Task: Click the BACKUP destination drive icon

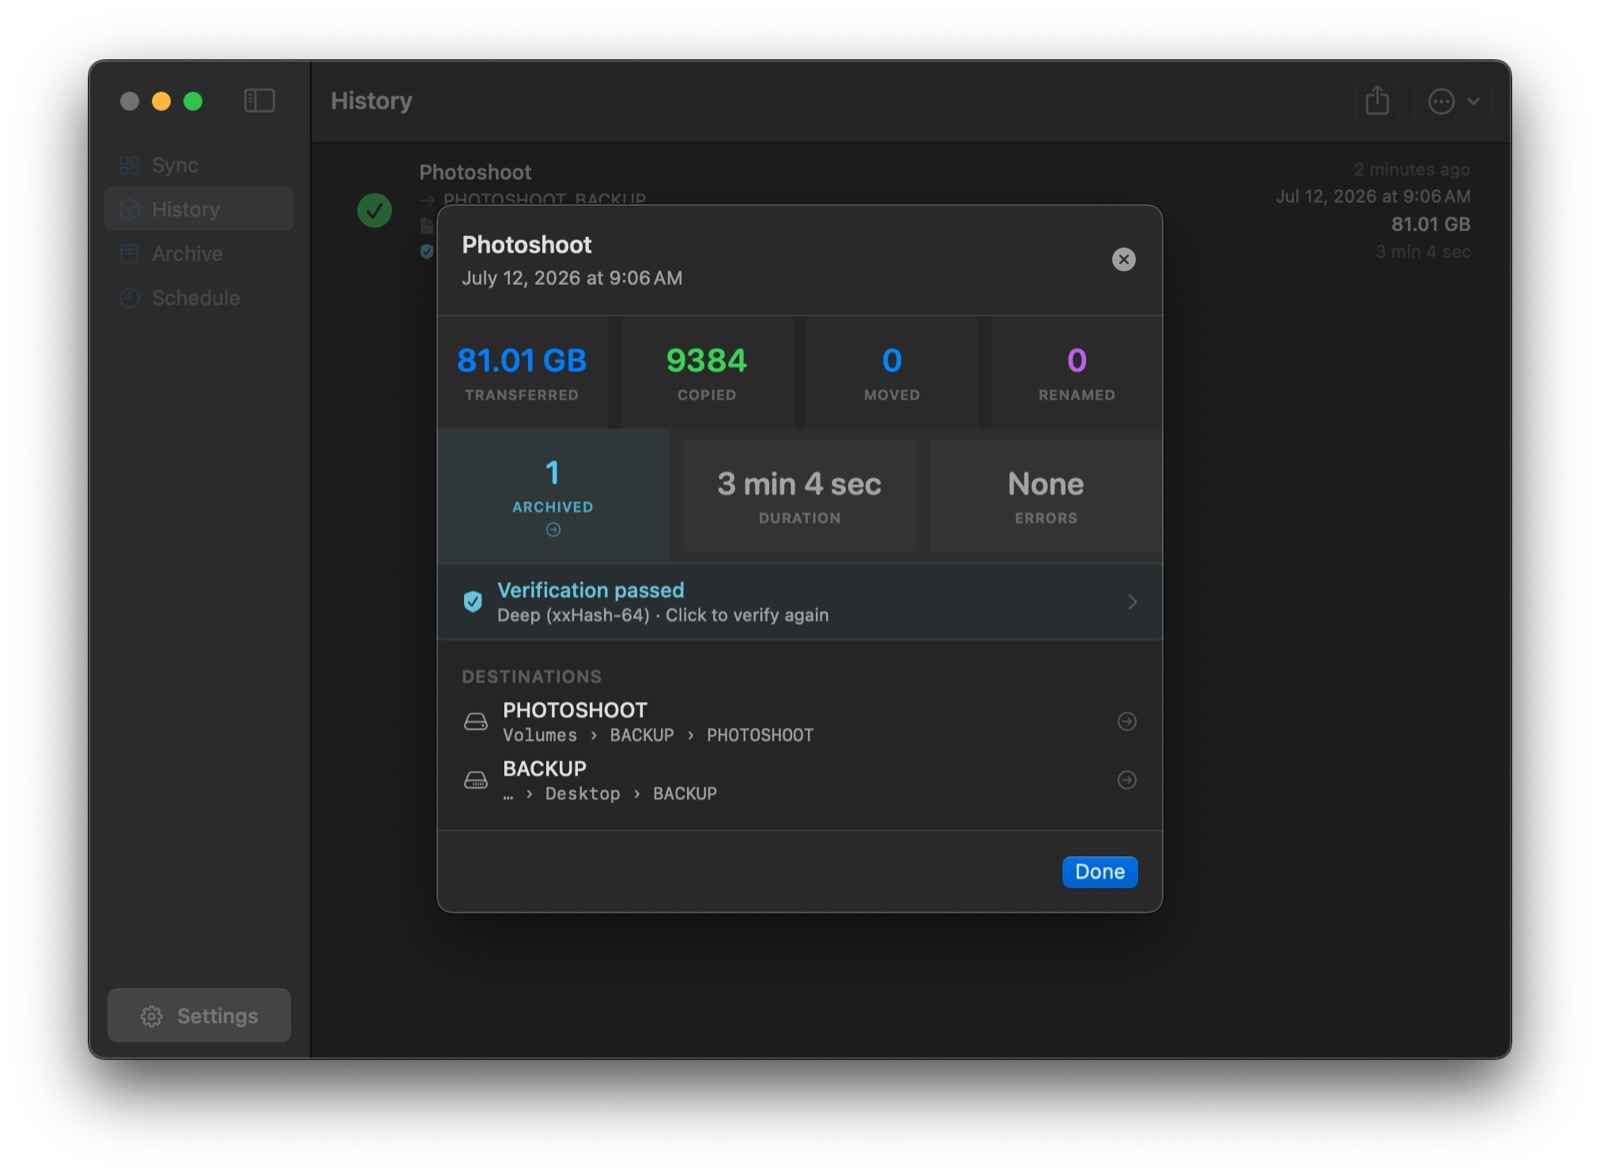Action: [x=476, y=780]
